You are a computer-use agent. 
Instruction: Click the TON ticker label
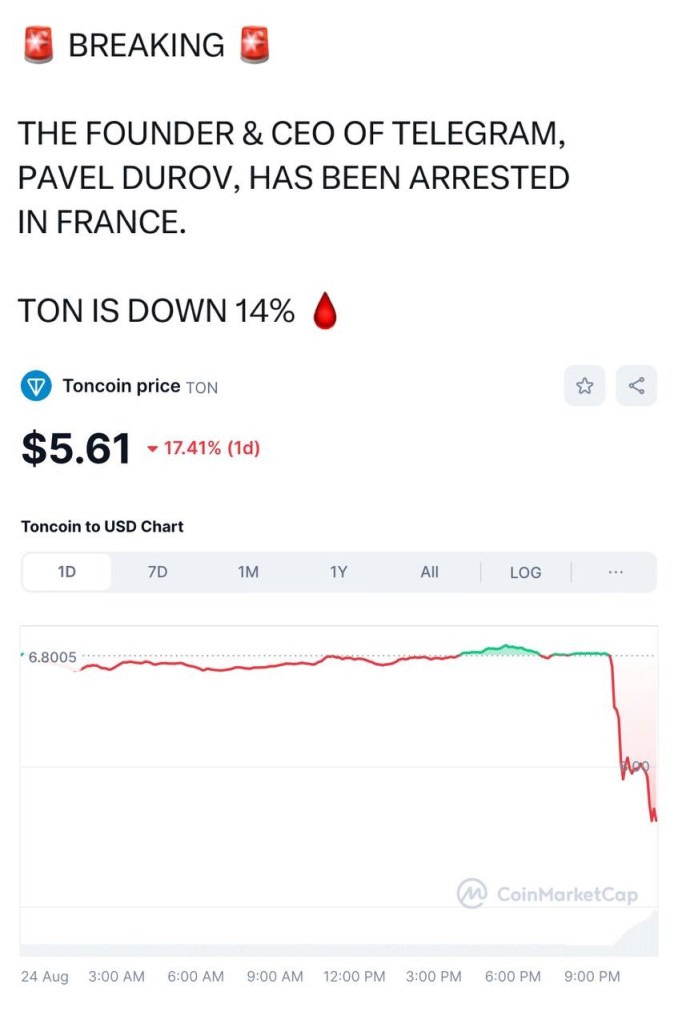click(202, 387)
